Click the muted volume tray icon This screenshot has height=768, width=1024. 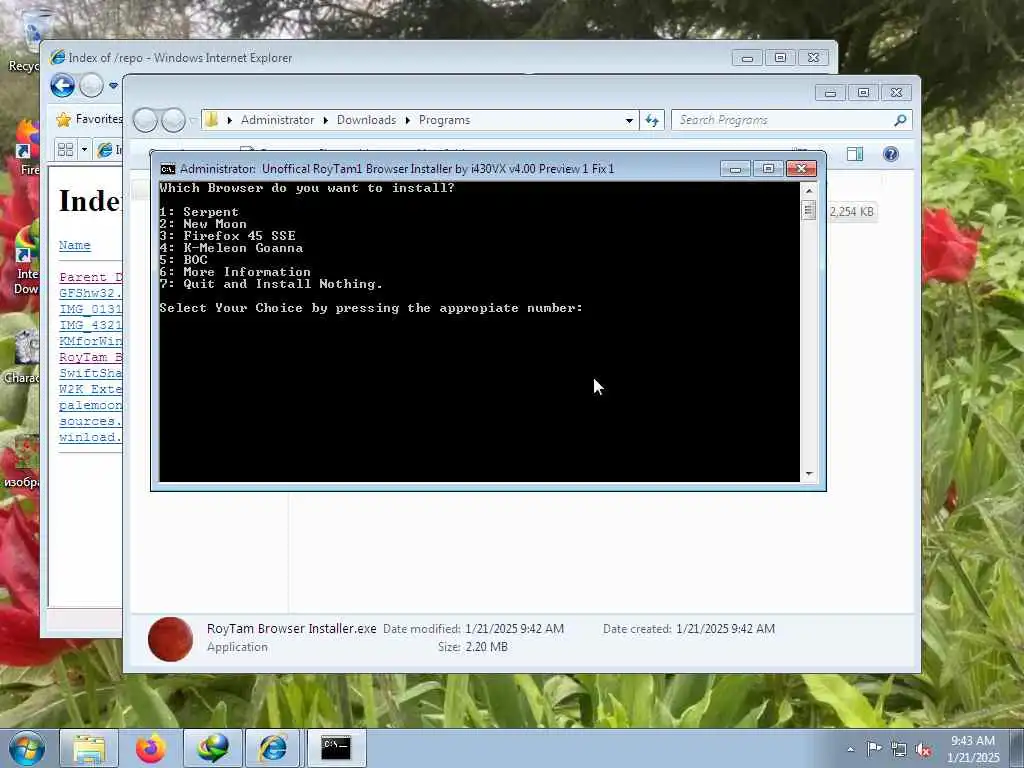[x=923, y=750]
